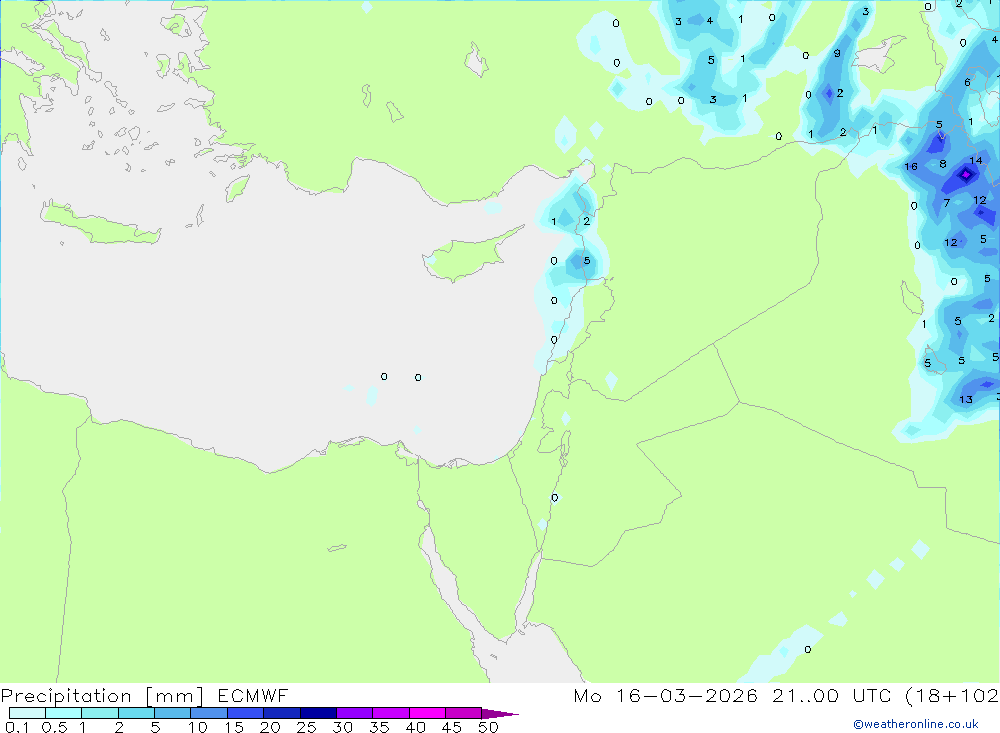Select the 40–45 mm magenta legend swatch
The image size is (1000, 733).
(427, 713)
